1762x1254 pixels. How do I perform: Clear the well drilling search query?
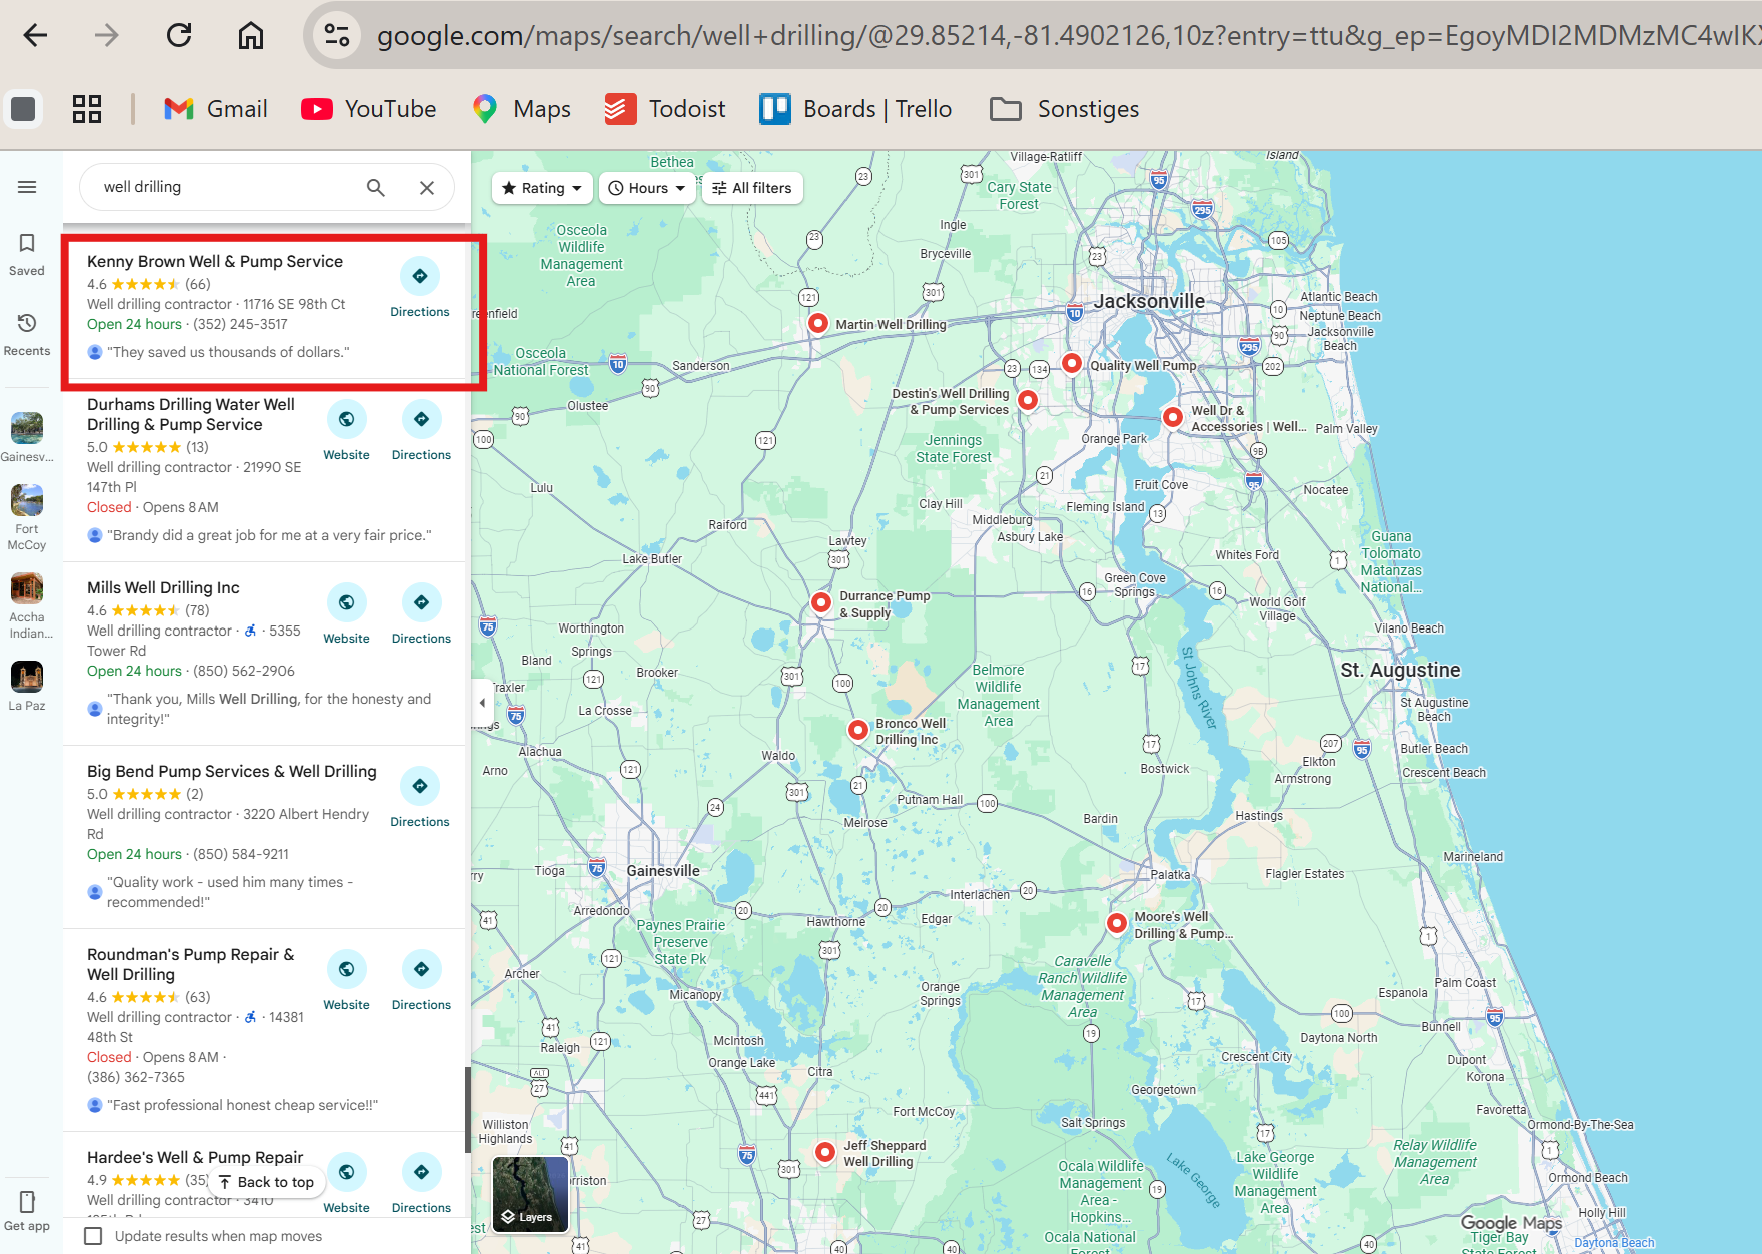pyautogui.click(x=427, y=187)
